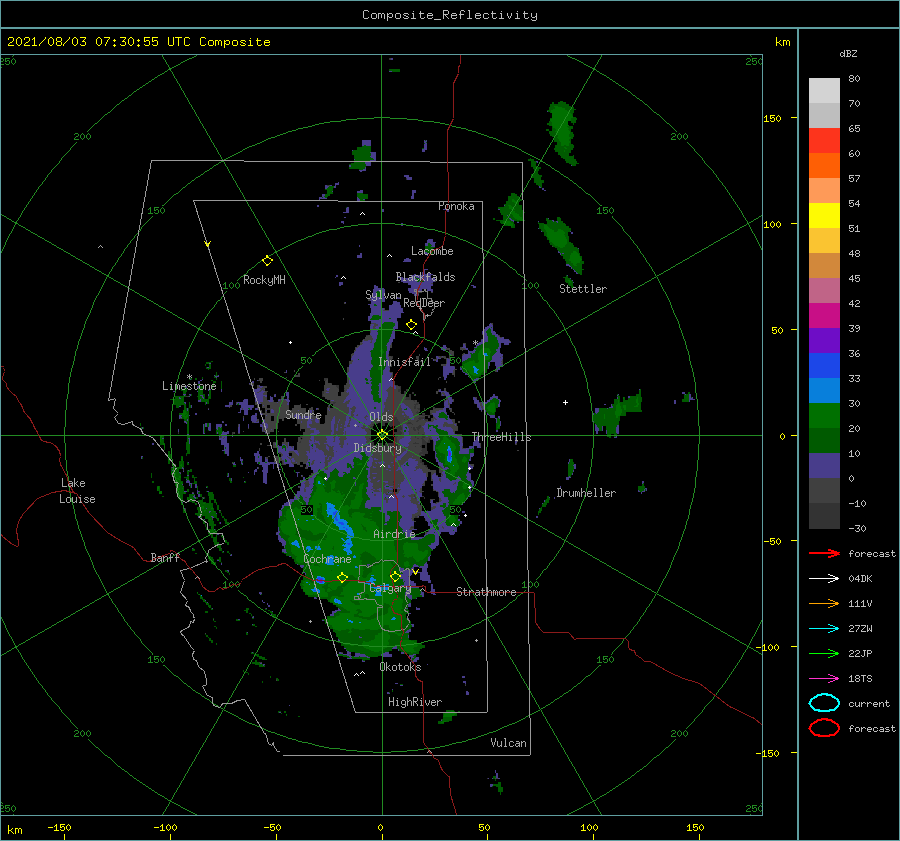Click the cyan current ellipse legend icon
The width and height of the screenshot is (900, 841).
click(x=824, y=703)
